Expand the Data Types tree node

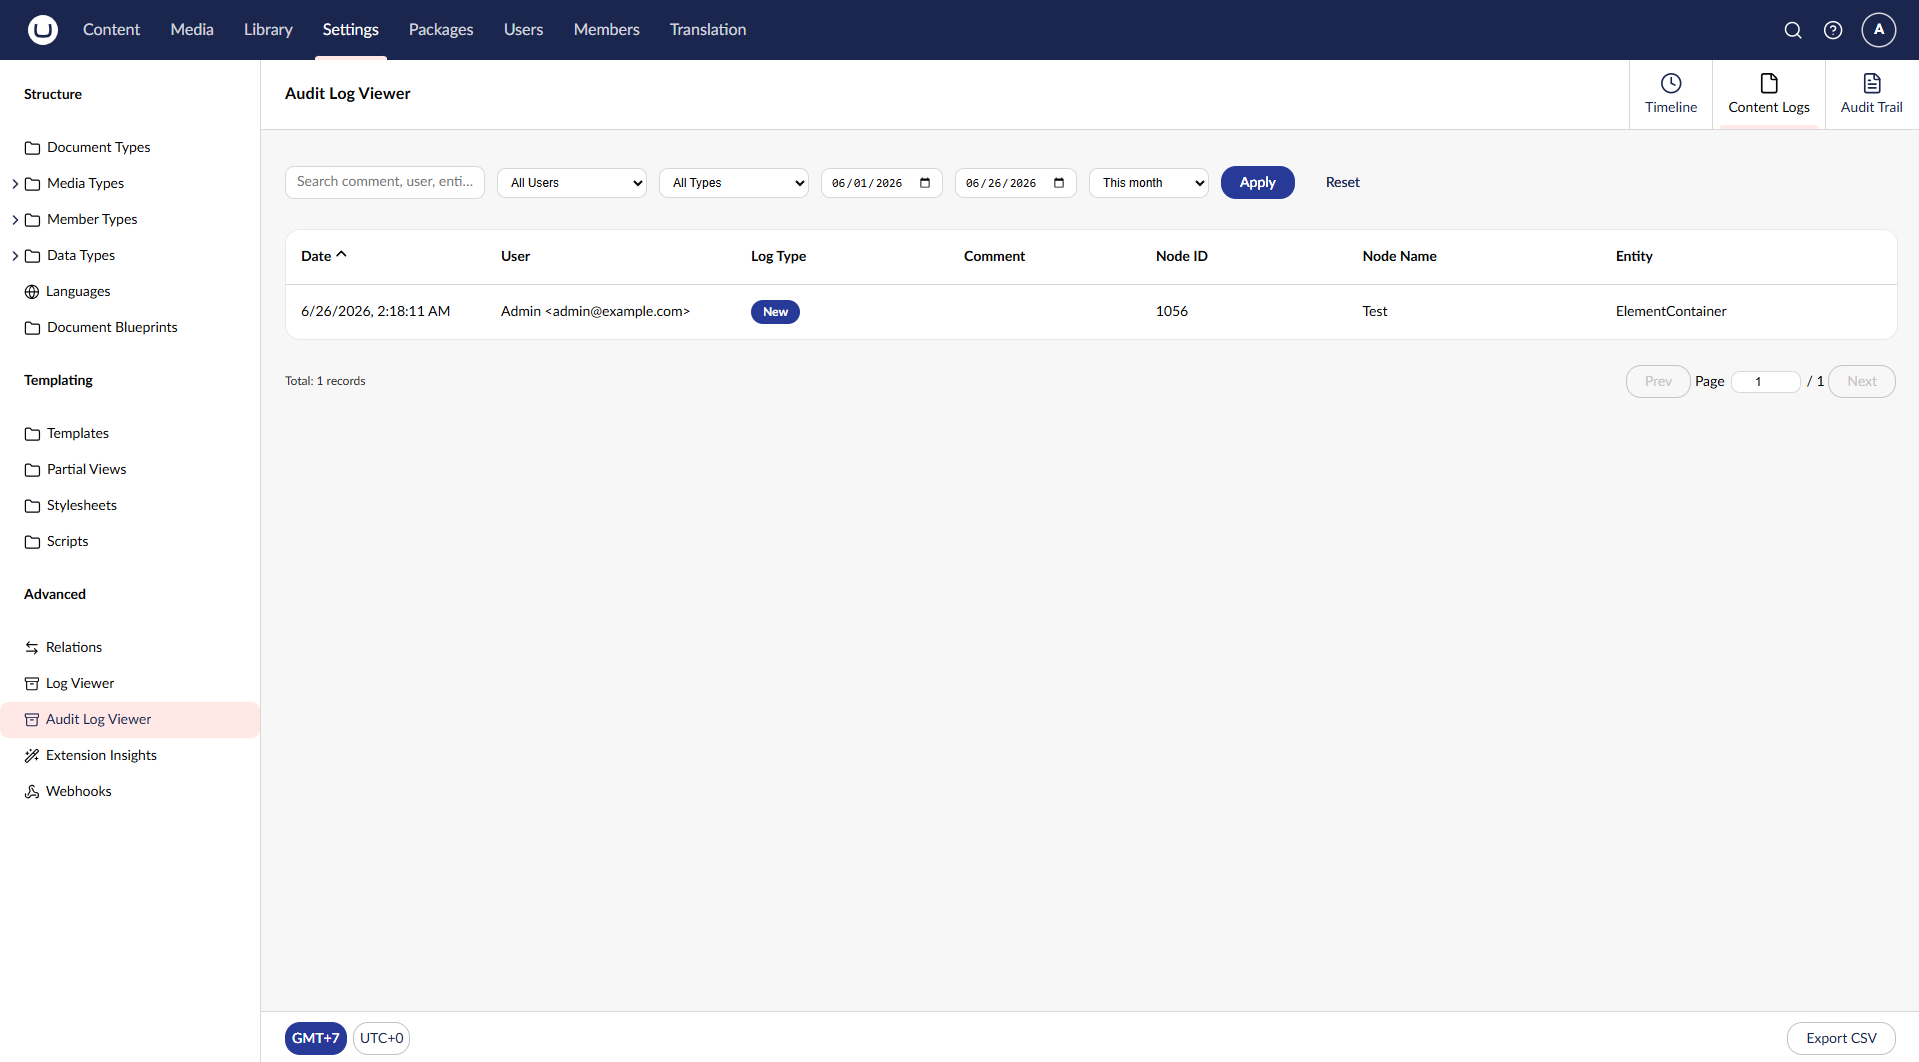[15, 256]
